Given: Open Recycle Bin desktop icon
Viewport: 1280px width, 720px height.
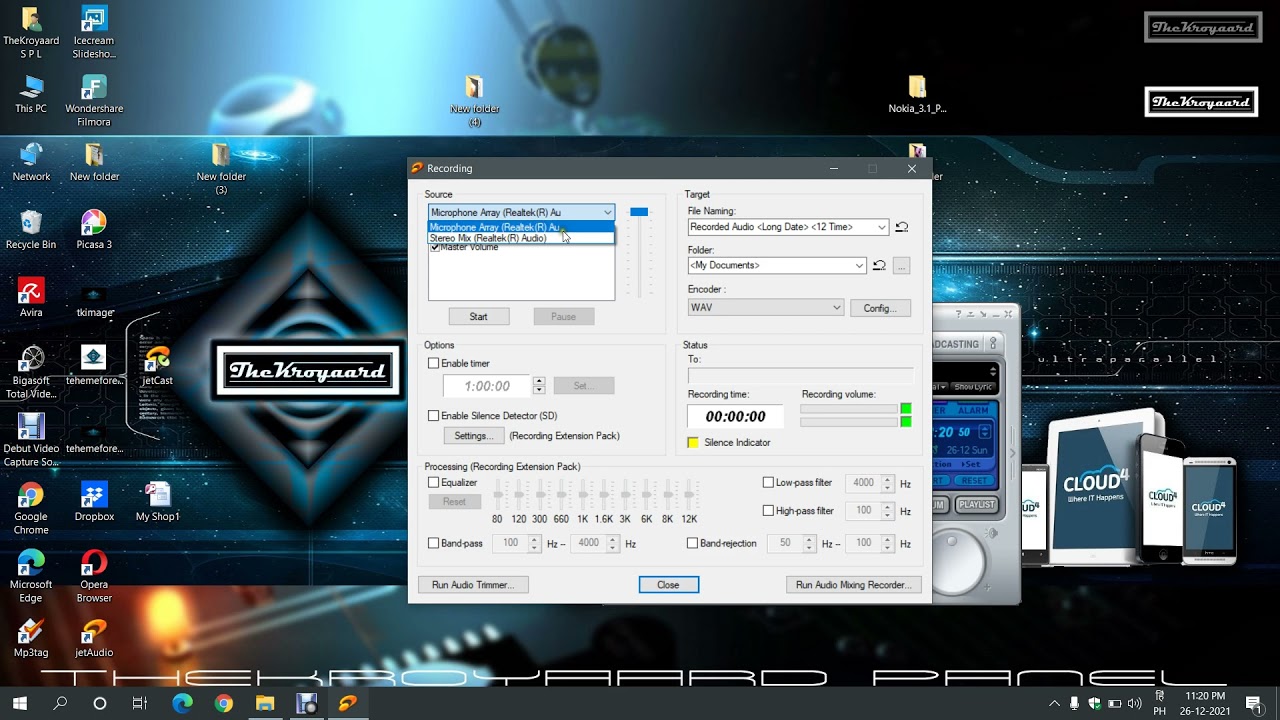Looking at the screenshot, I should pos(31,229).
